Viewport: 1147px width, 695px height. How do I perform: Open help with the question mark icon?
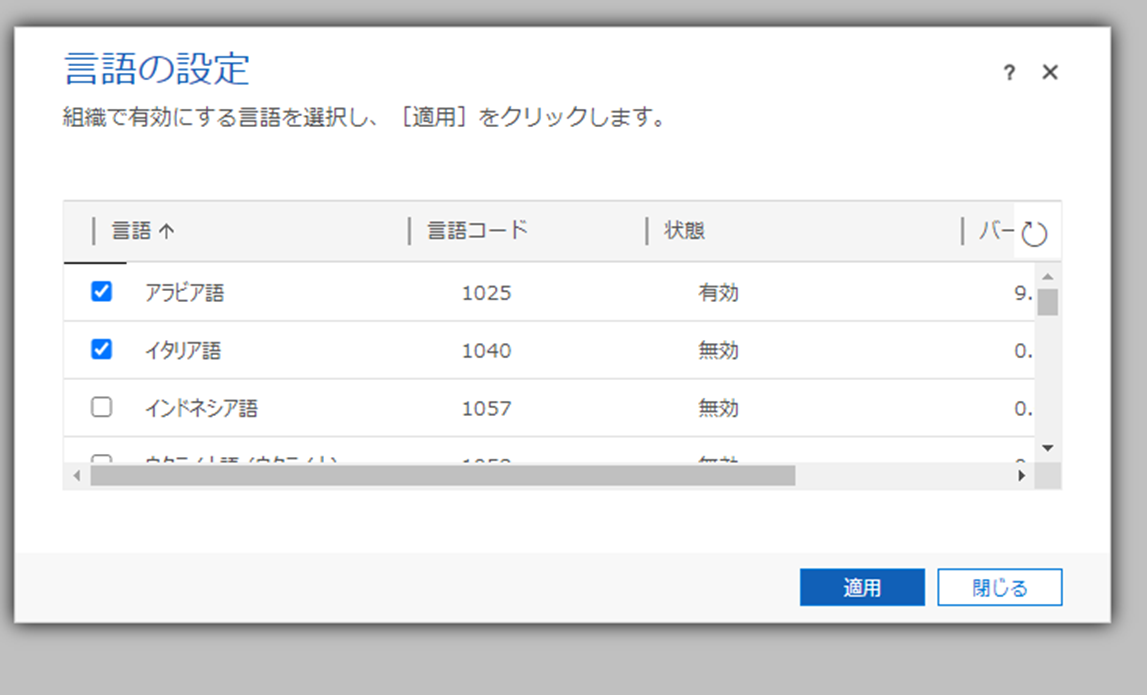coord(1009,72)
